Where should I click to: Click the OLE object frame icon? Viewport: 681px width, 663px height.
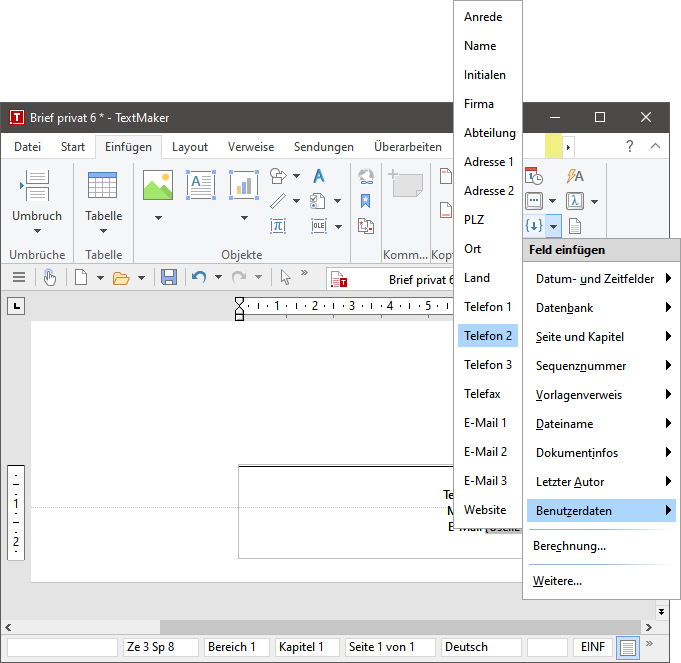tap(319, 226)
